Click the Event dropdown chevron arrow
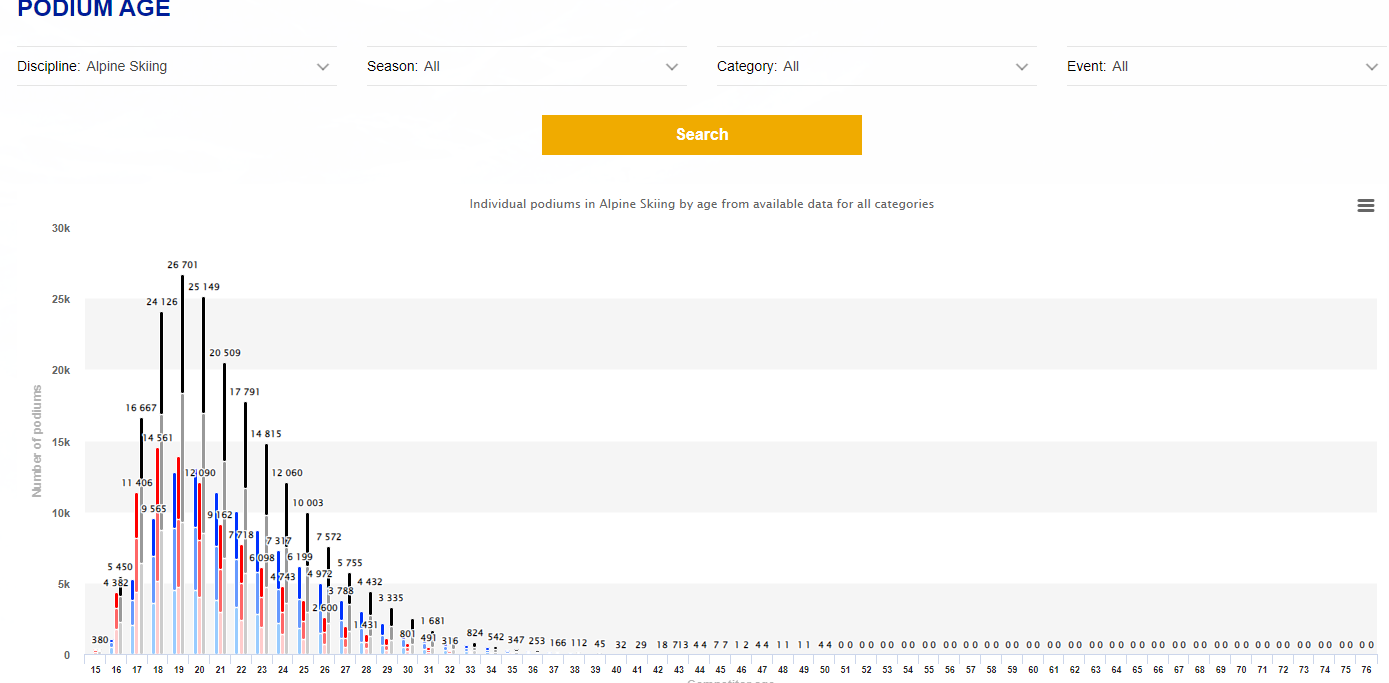This screenshot has height=683, width=1389. click(x=1371, y=67)
